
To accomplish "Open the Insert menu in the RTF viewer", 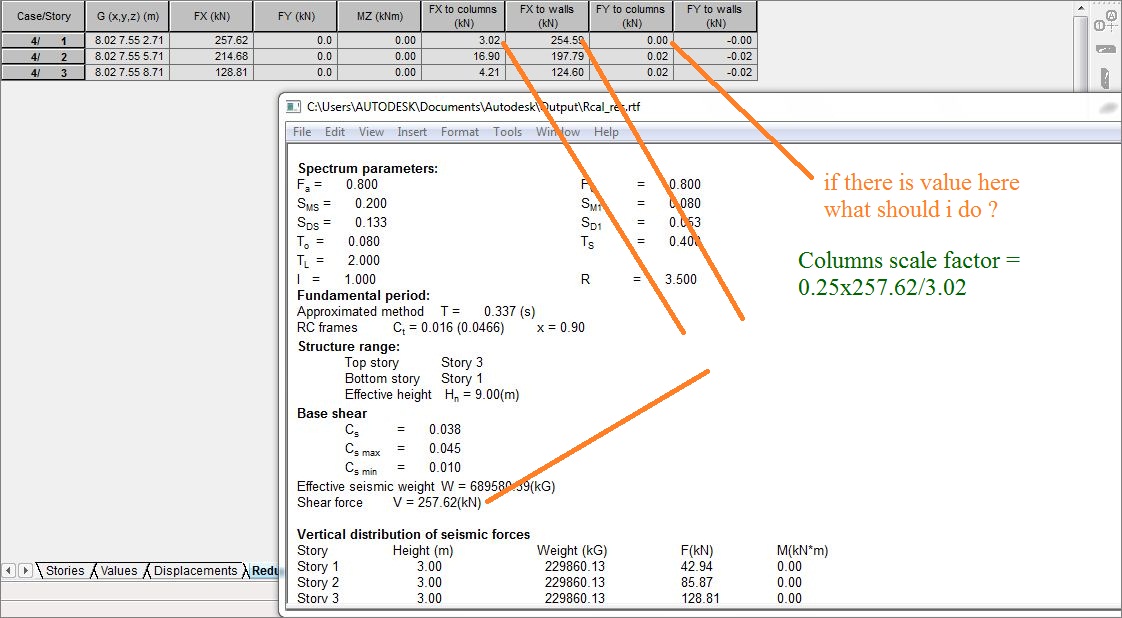I will tap(412, 132).
